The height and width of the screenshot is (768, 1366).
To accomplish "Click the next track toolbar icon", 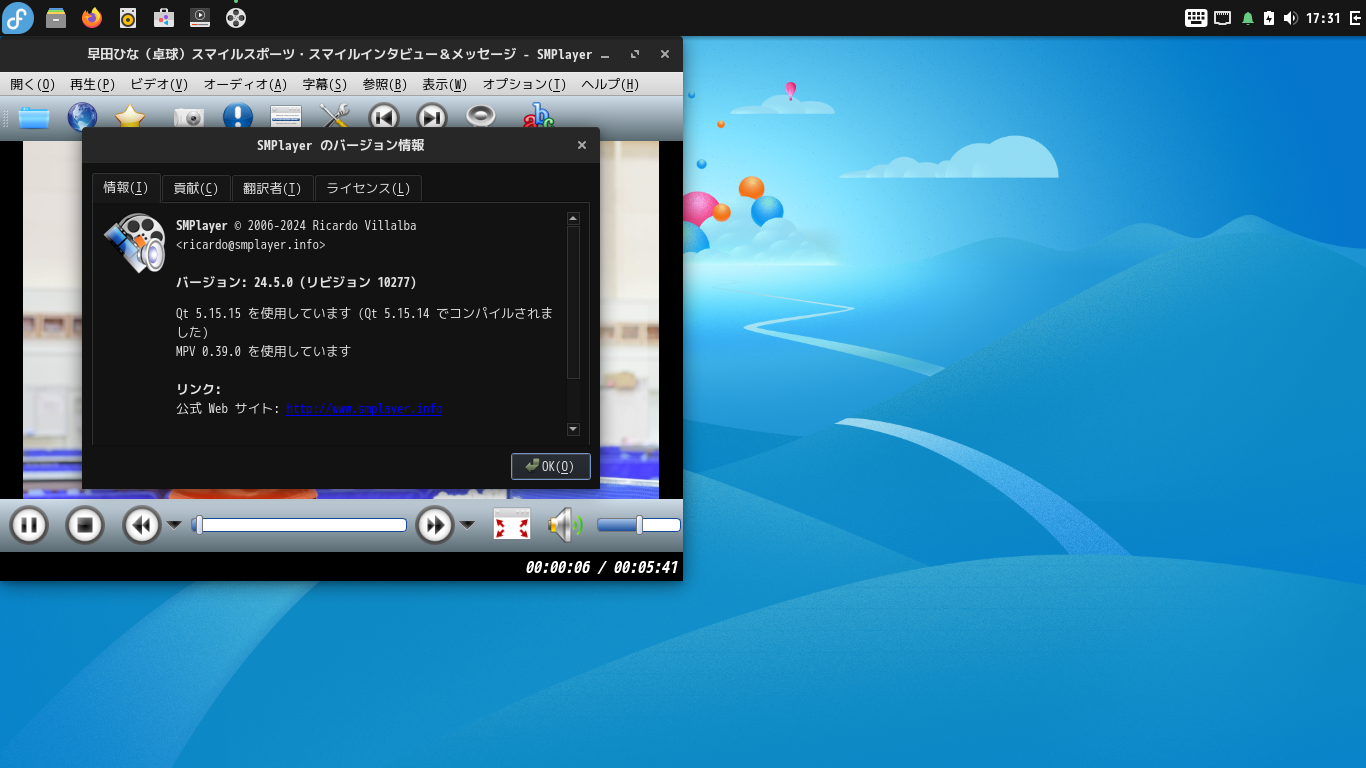I will [x=432, y=117].
